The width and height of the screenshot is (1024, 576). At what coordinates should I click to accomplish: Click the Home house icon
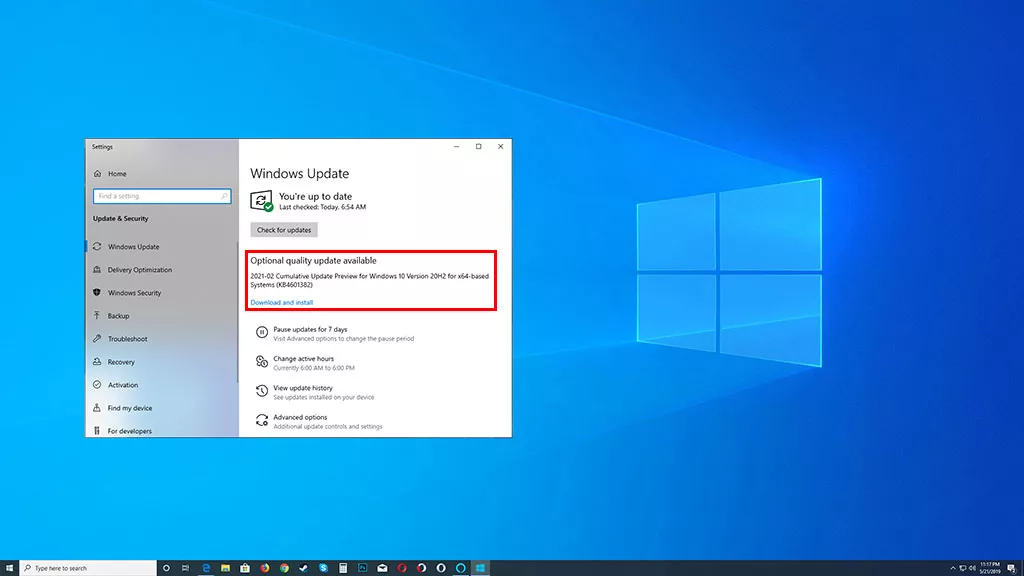pyautogui.click(x=97, y=174)
